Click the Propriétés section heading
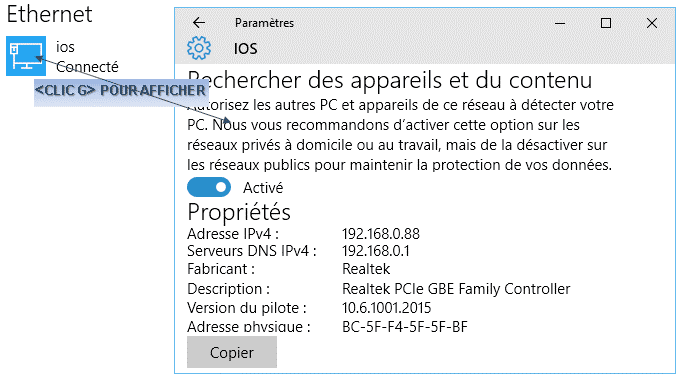Viewport: 680px width, 378px height. (239, 212)
